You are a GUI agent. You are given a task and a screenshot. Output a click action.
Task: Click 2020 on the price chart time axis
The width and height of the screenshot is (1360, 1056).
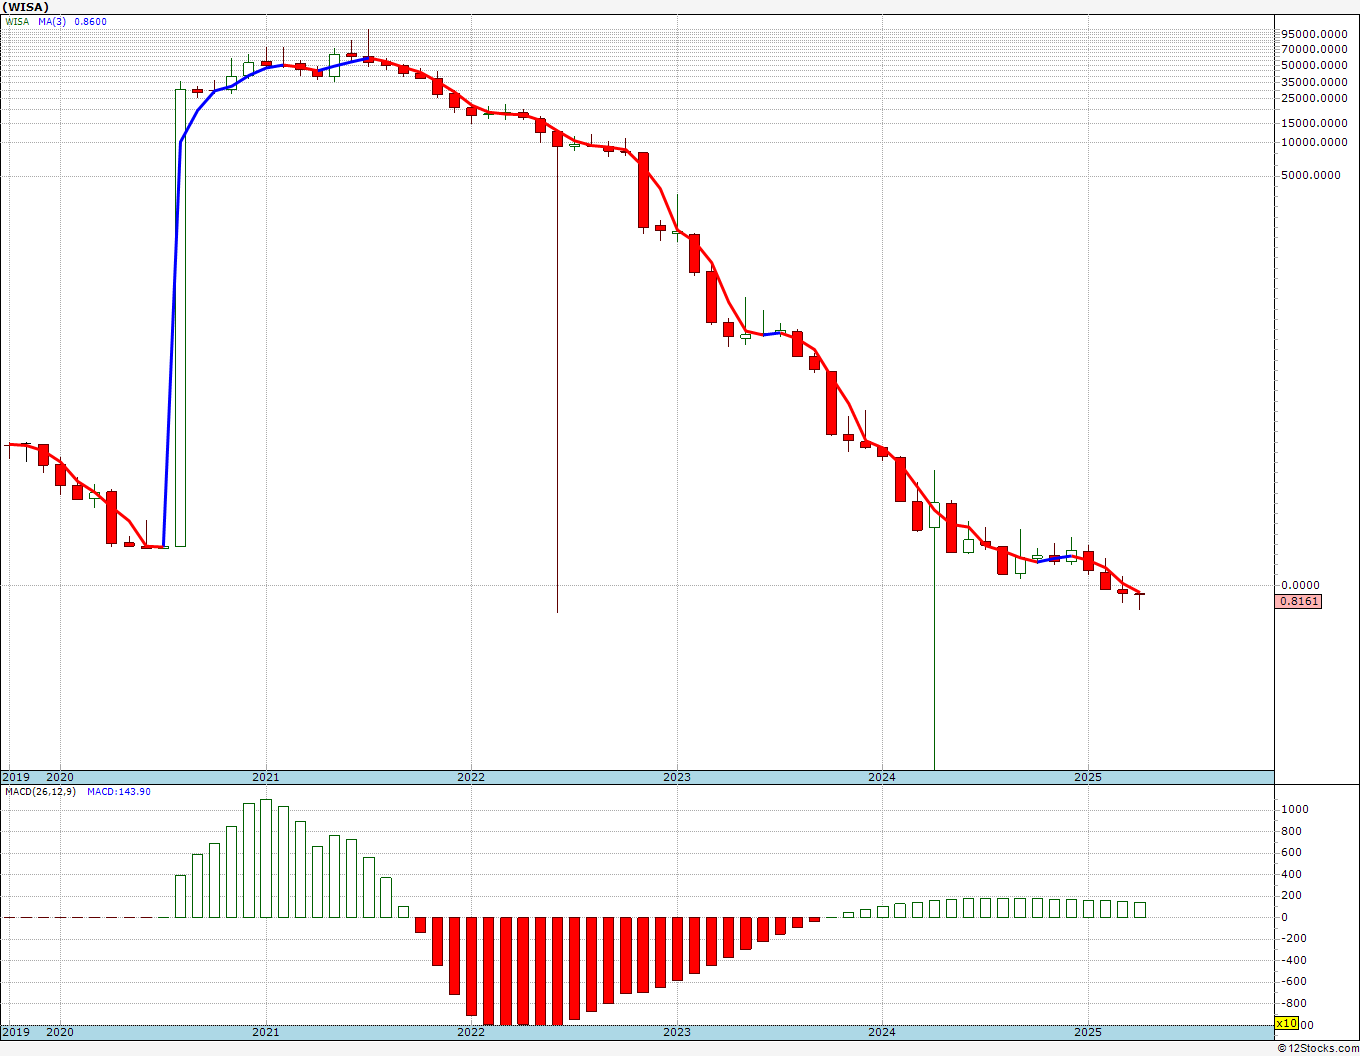point(60,777)
